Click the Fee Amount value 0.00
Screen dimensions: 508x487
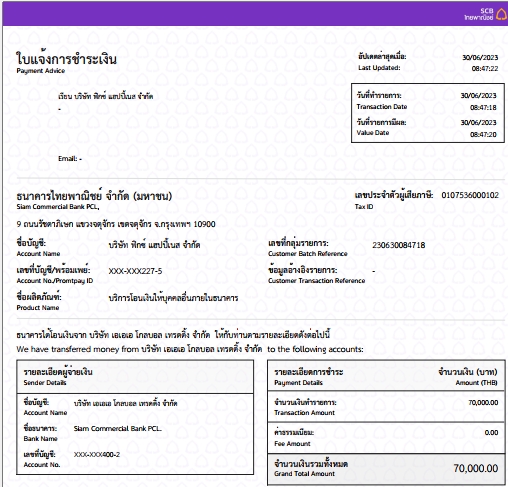point(491,432)
